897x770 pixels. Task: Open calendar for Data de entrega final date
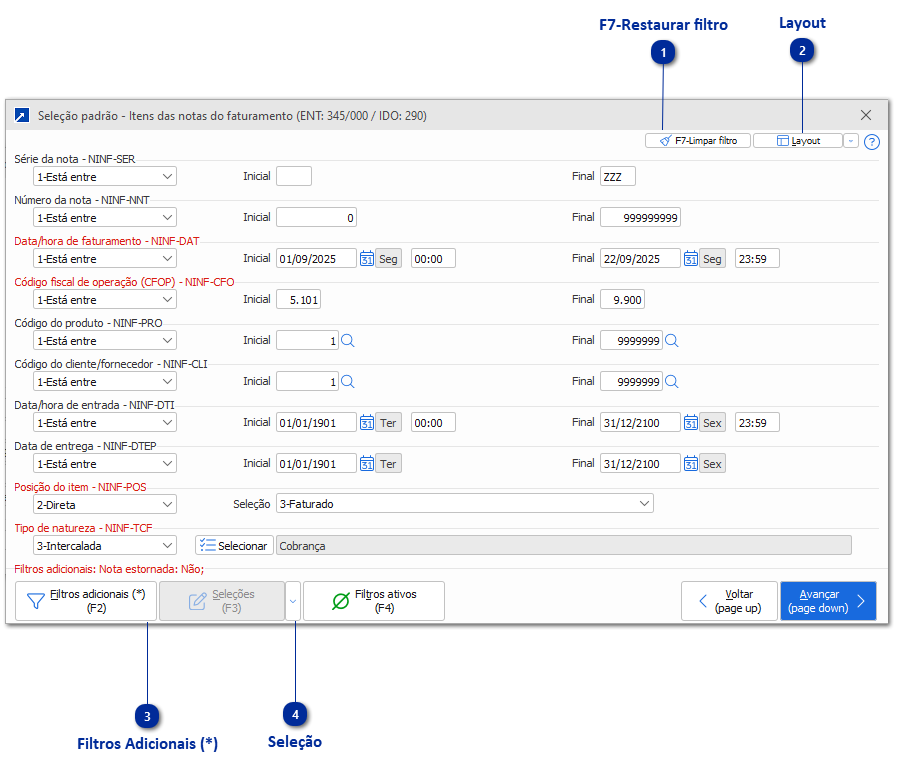[x=690, y=463]
